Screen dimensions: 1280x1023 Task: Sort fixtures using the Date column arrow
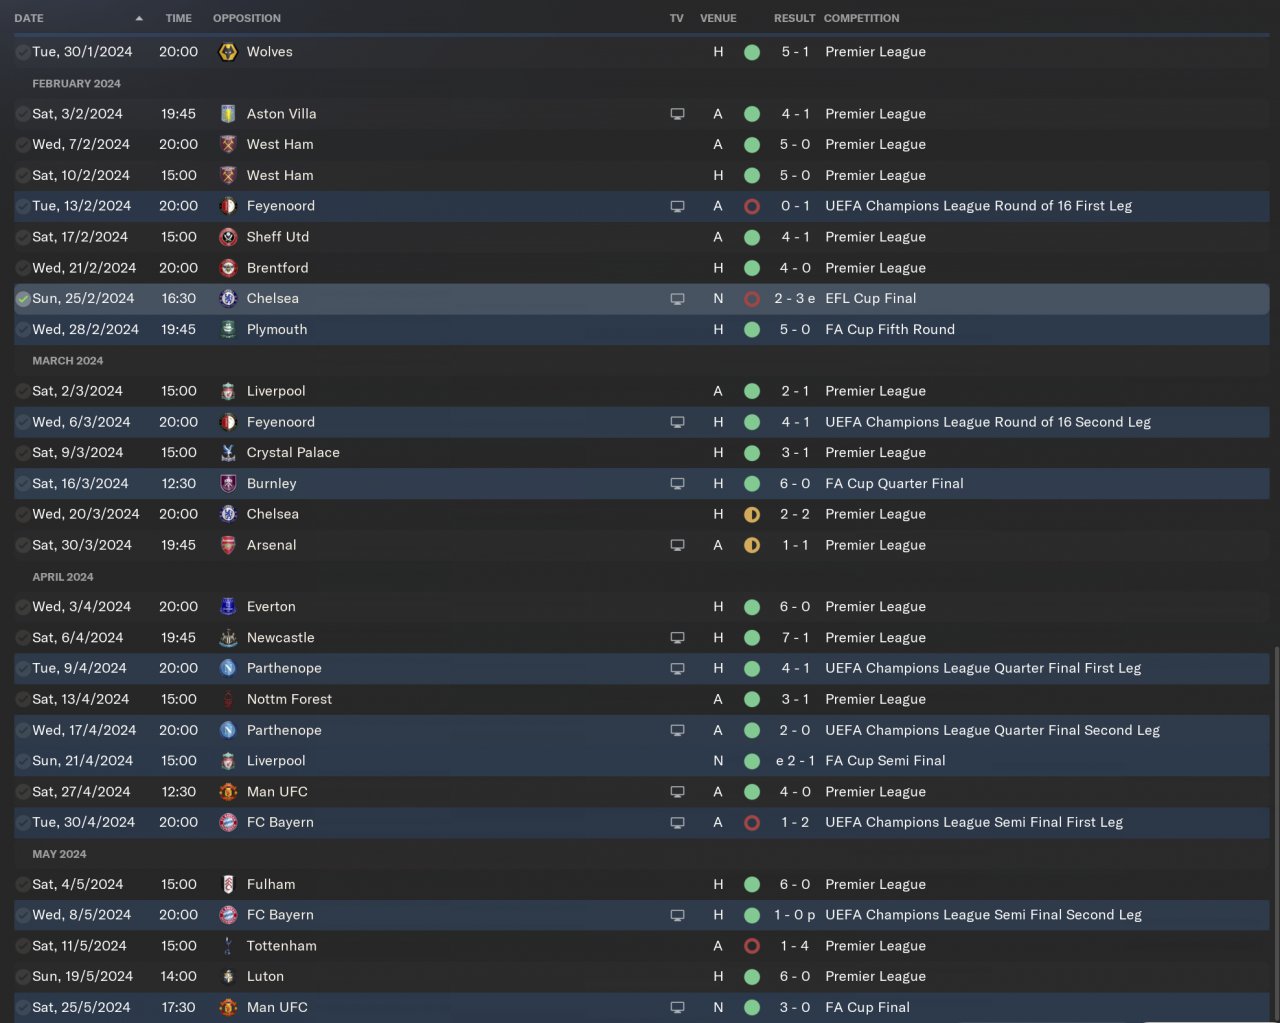click(x=139, y=18)
